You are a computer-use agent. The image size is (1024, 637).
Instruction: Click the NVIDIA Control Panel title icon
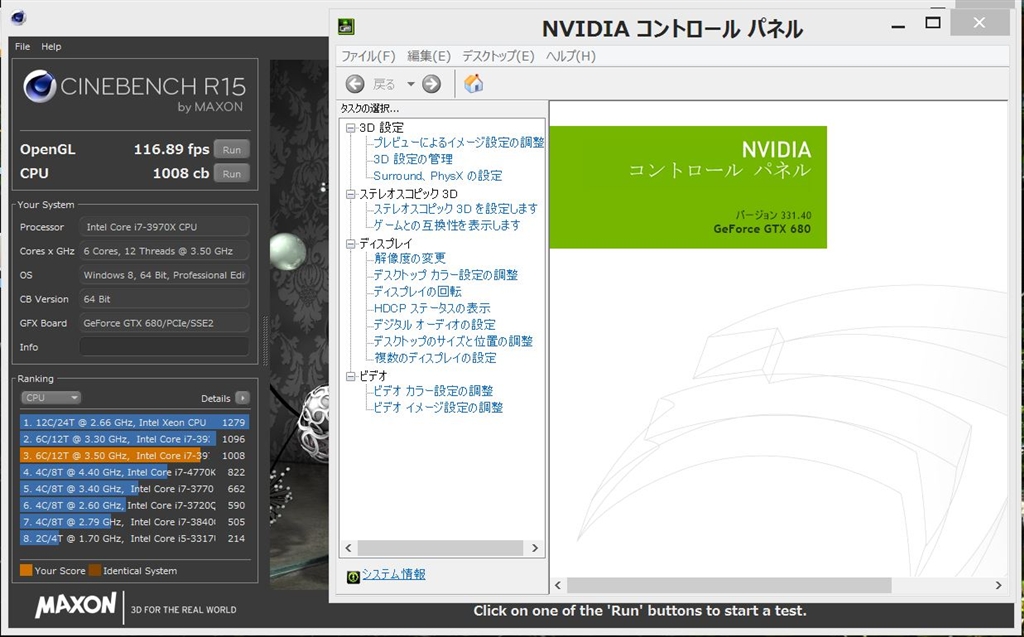pos(345,27)
